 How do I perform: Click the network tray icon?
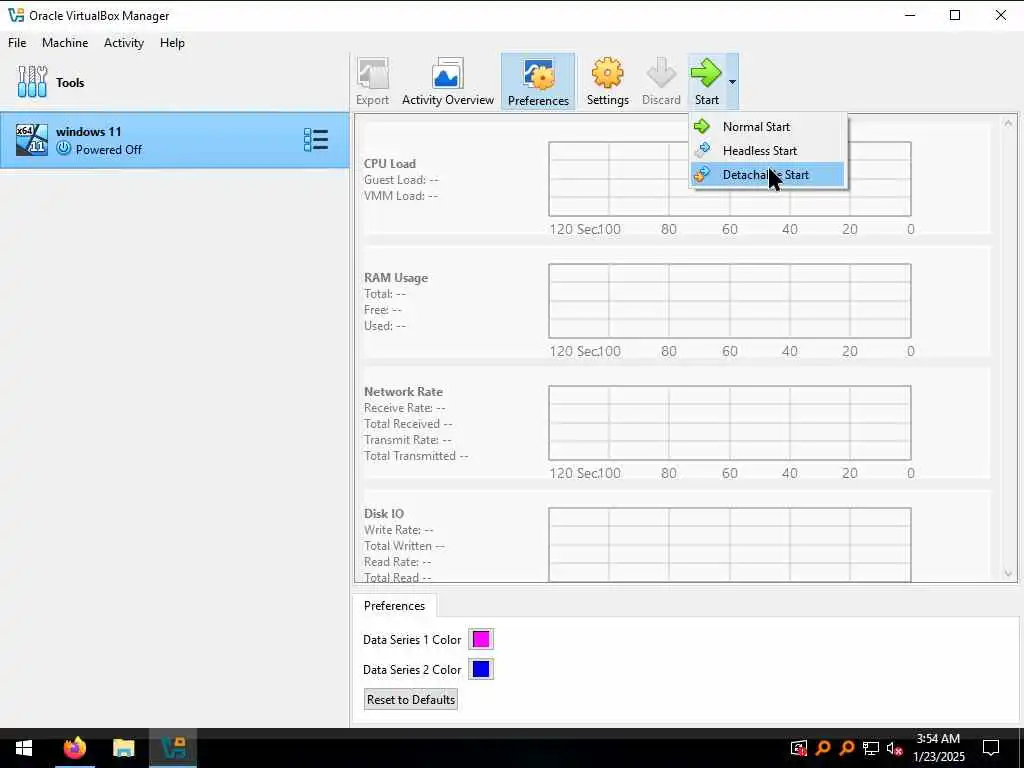click(x=871, y=748)
